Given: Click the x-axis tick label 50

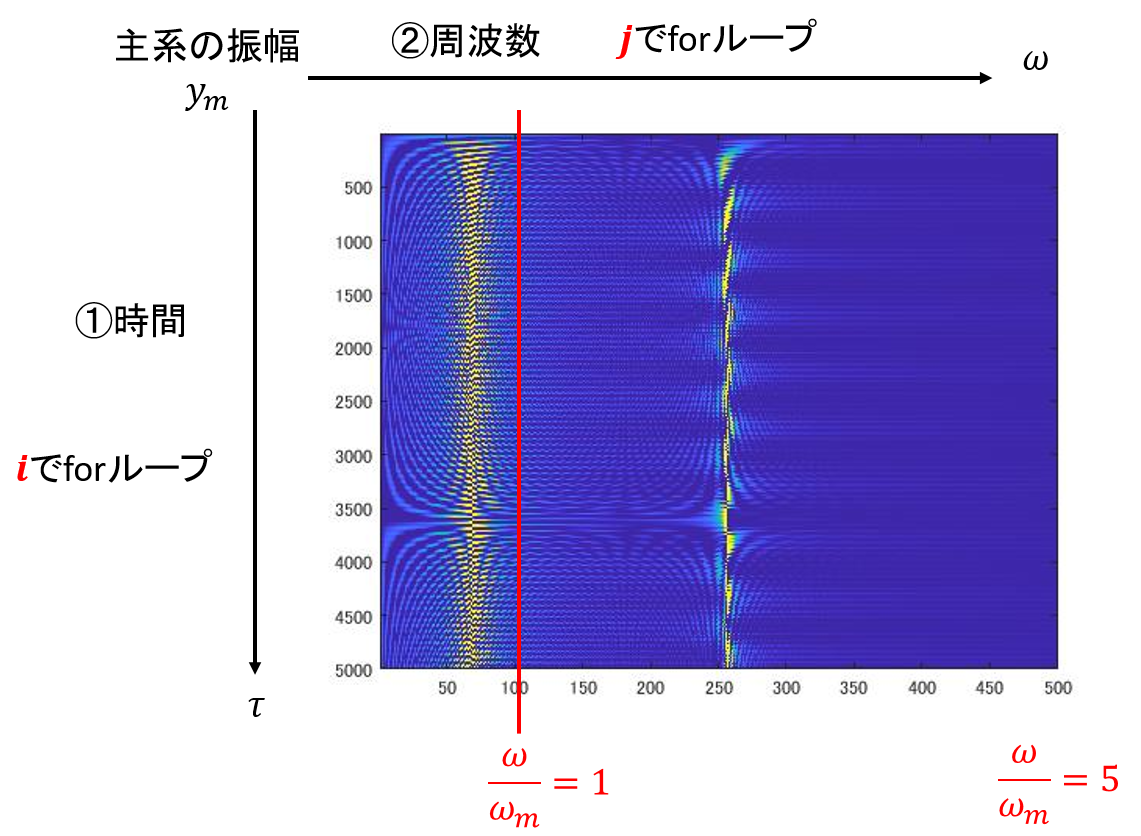Looking at the screenshot, I should pyautogui.click(x=447, y=688).
